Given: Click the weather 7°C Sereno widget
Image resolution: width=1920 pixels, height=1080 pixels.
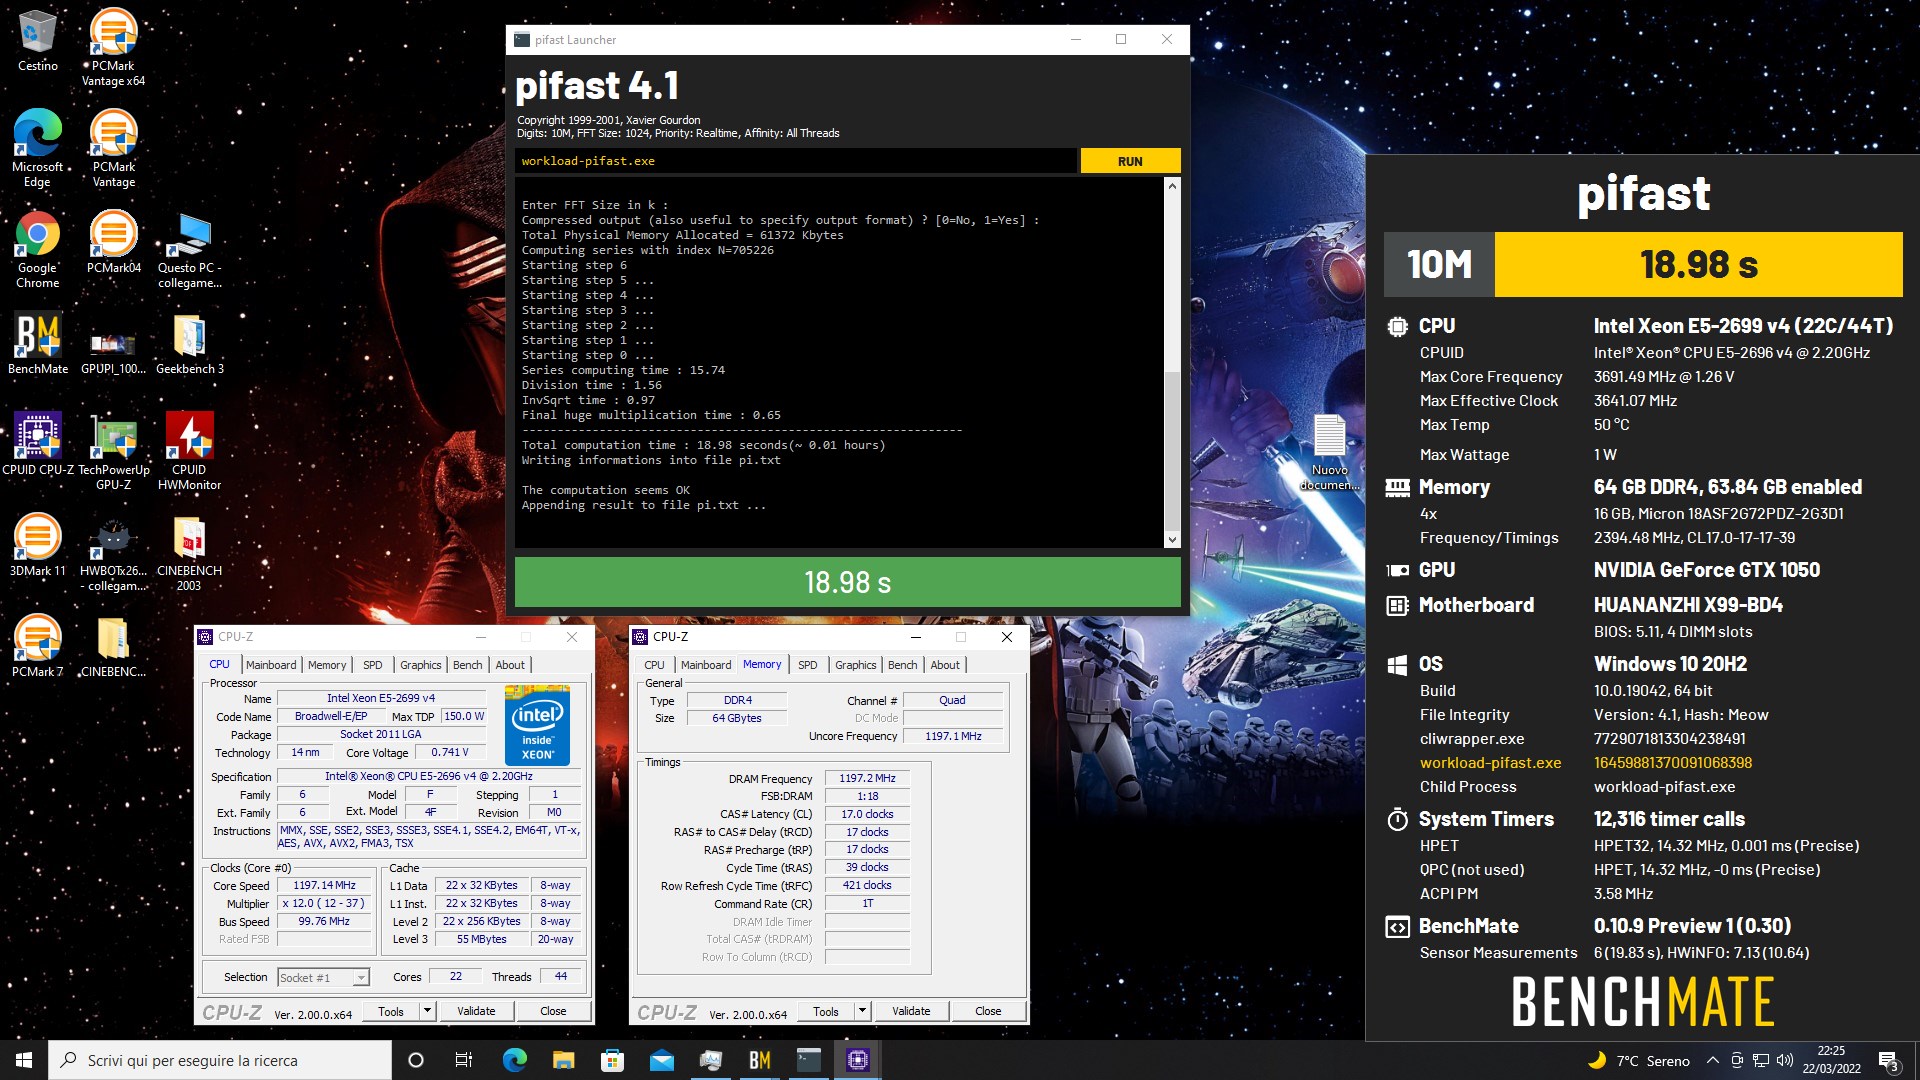Looking at the screenshot, I should (x=1639, y=1060).
